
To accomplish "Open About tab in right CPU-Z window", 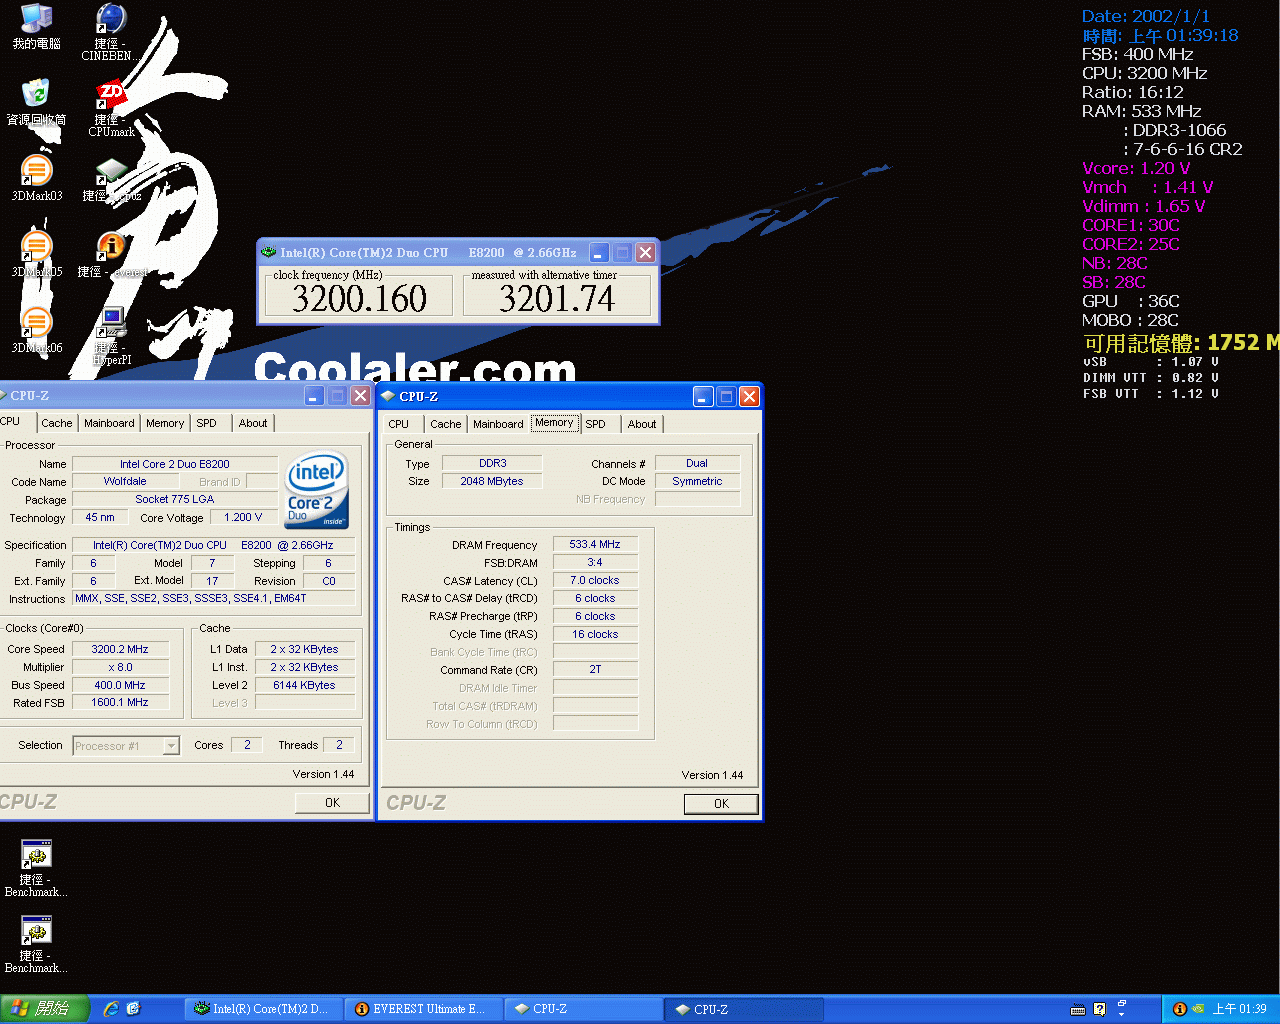I will coord(642,424).
